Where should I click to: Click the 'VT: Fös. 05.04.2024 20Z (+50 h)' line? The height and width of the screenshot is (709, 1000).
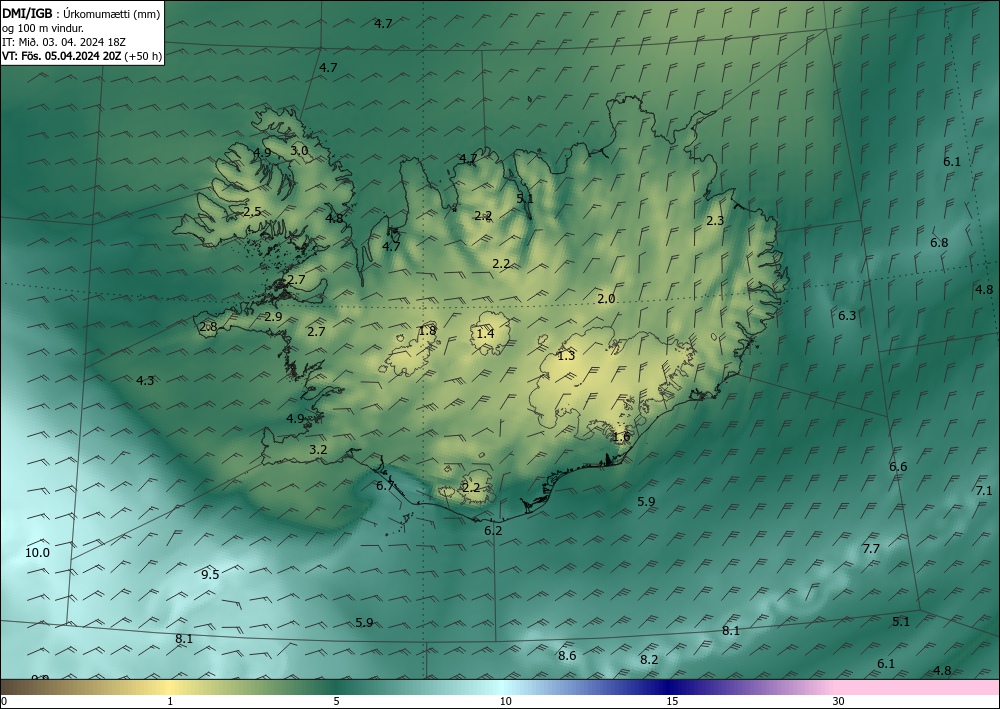click(x=82, y=56)
